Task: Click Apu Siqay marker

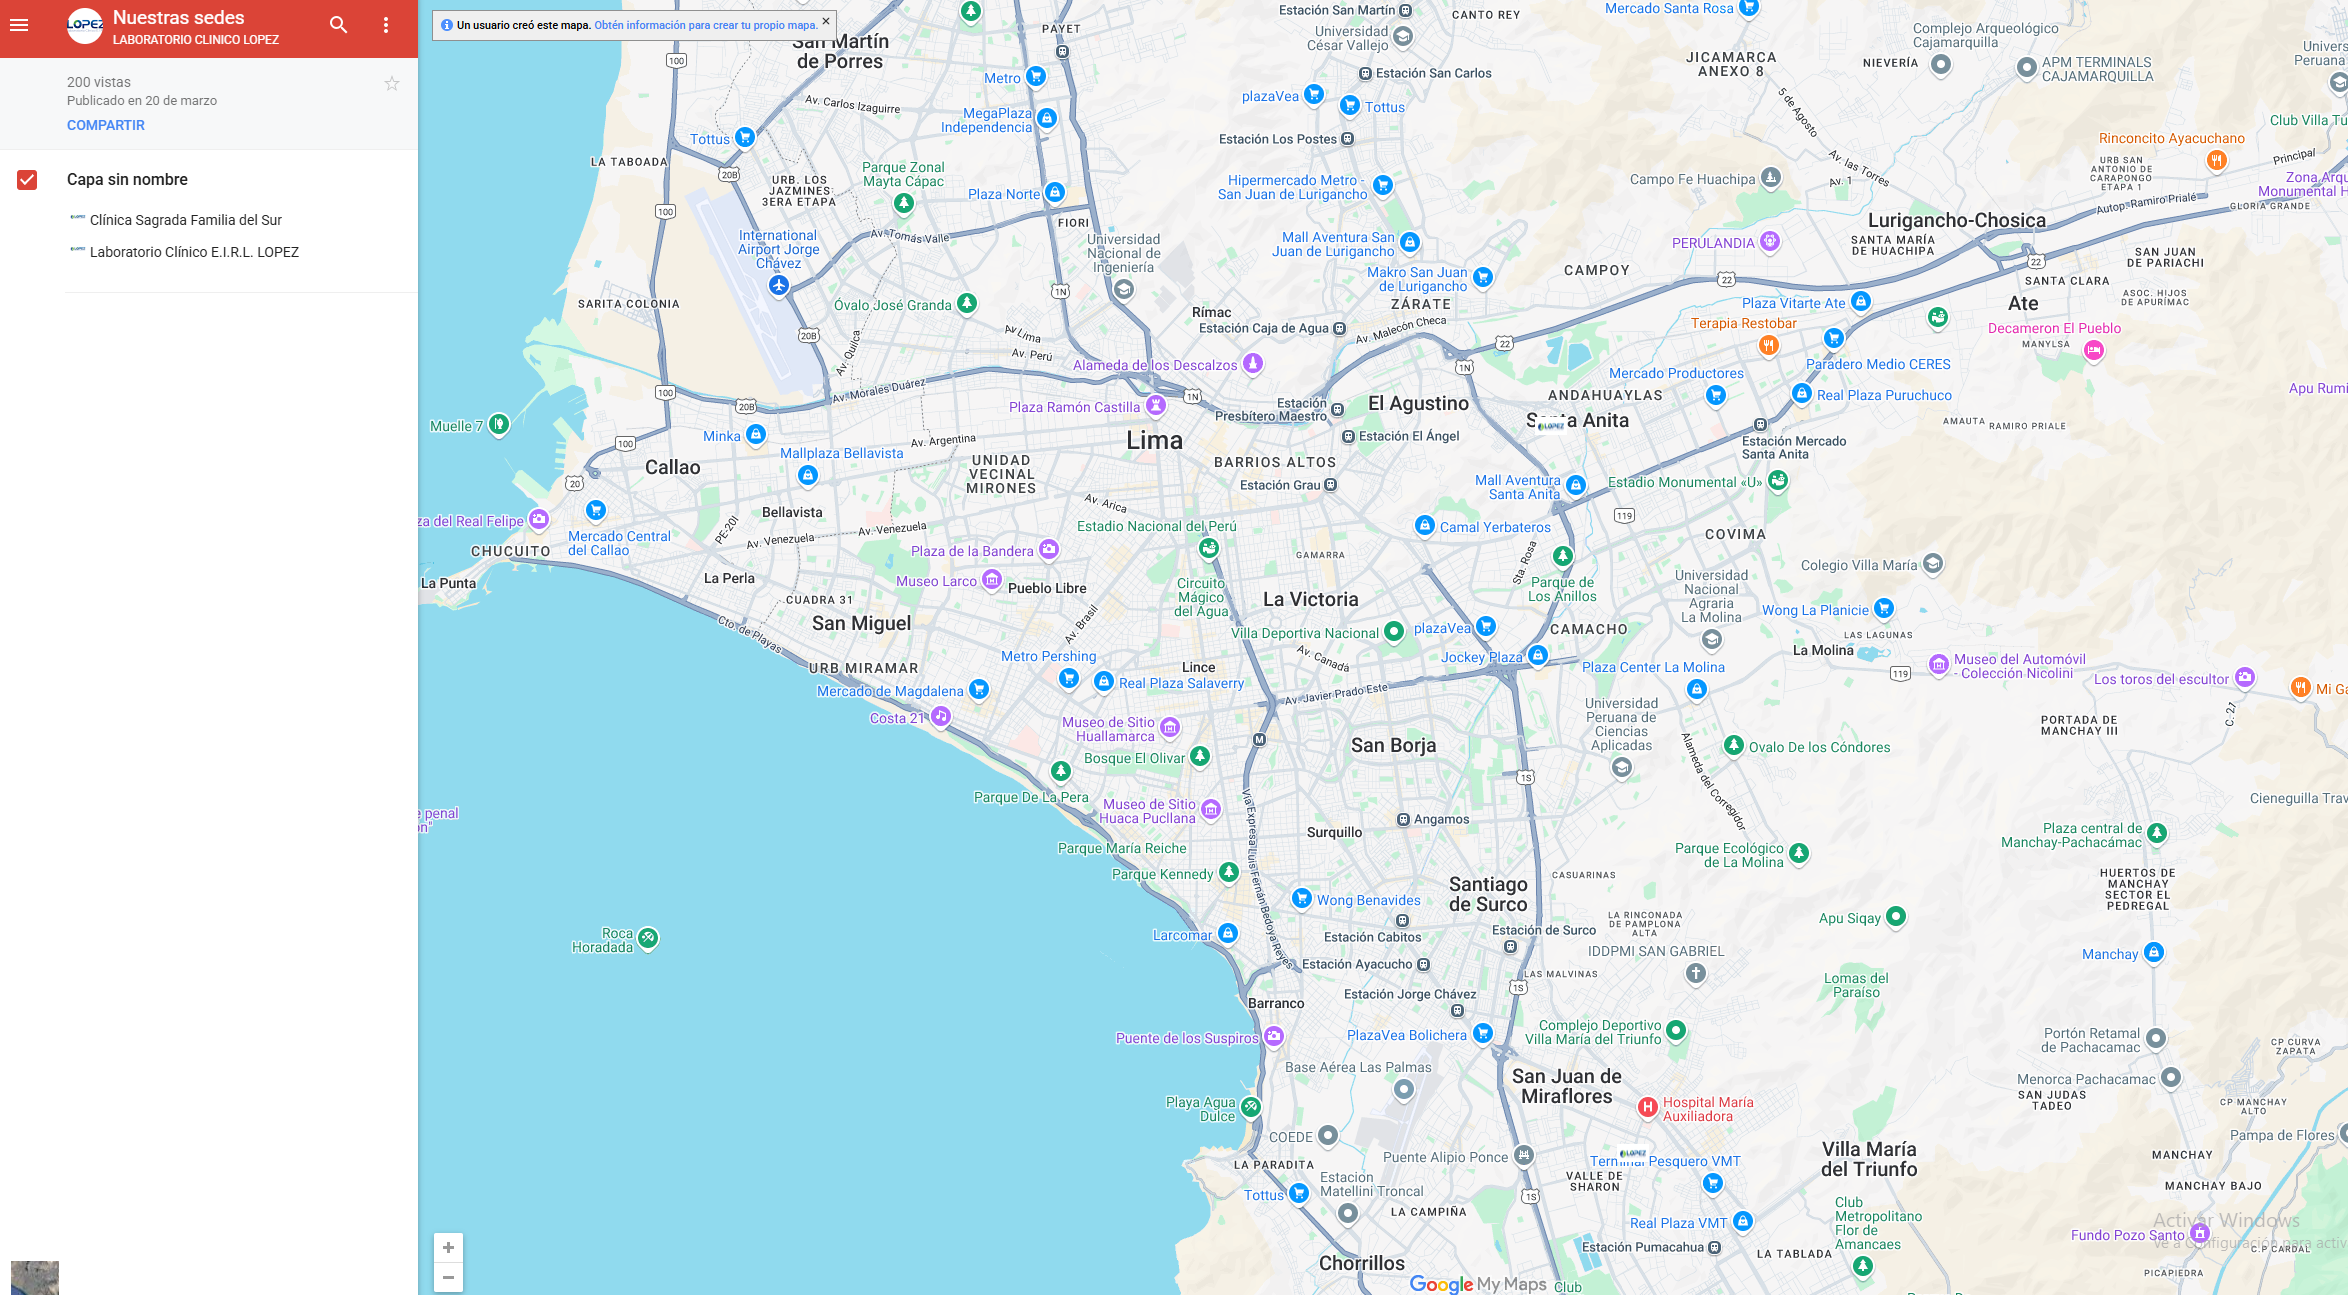Action: 1896,916
